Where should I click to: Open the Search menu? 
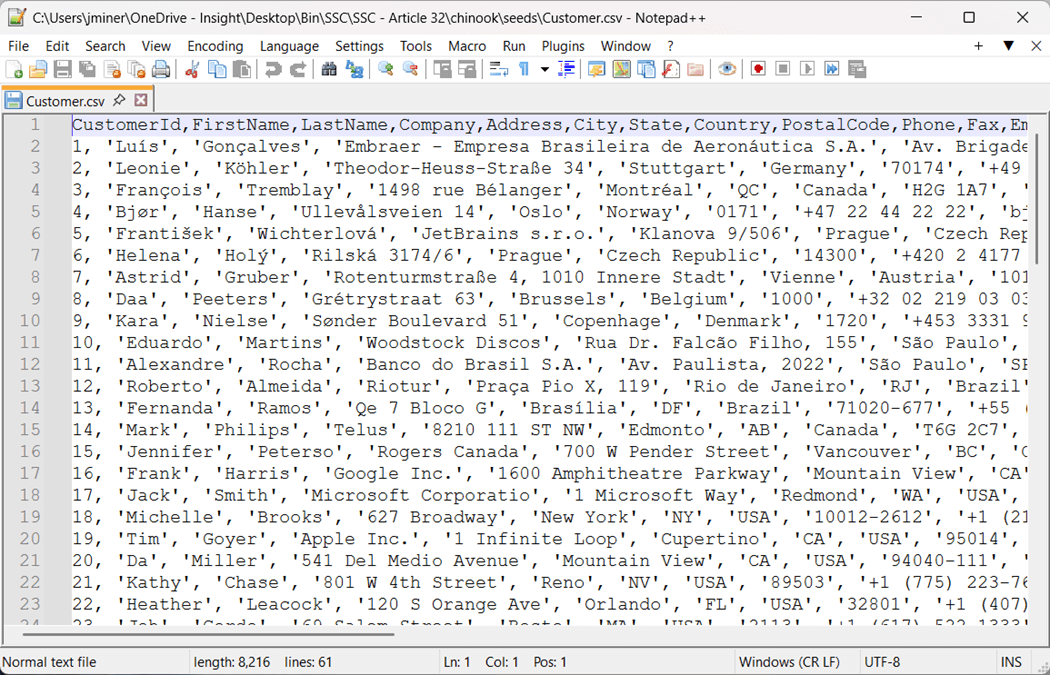[x=105, y=46]
